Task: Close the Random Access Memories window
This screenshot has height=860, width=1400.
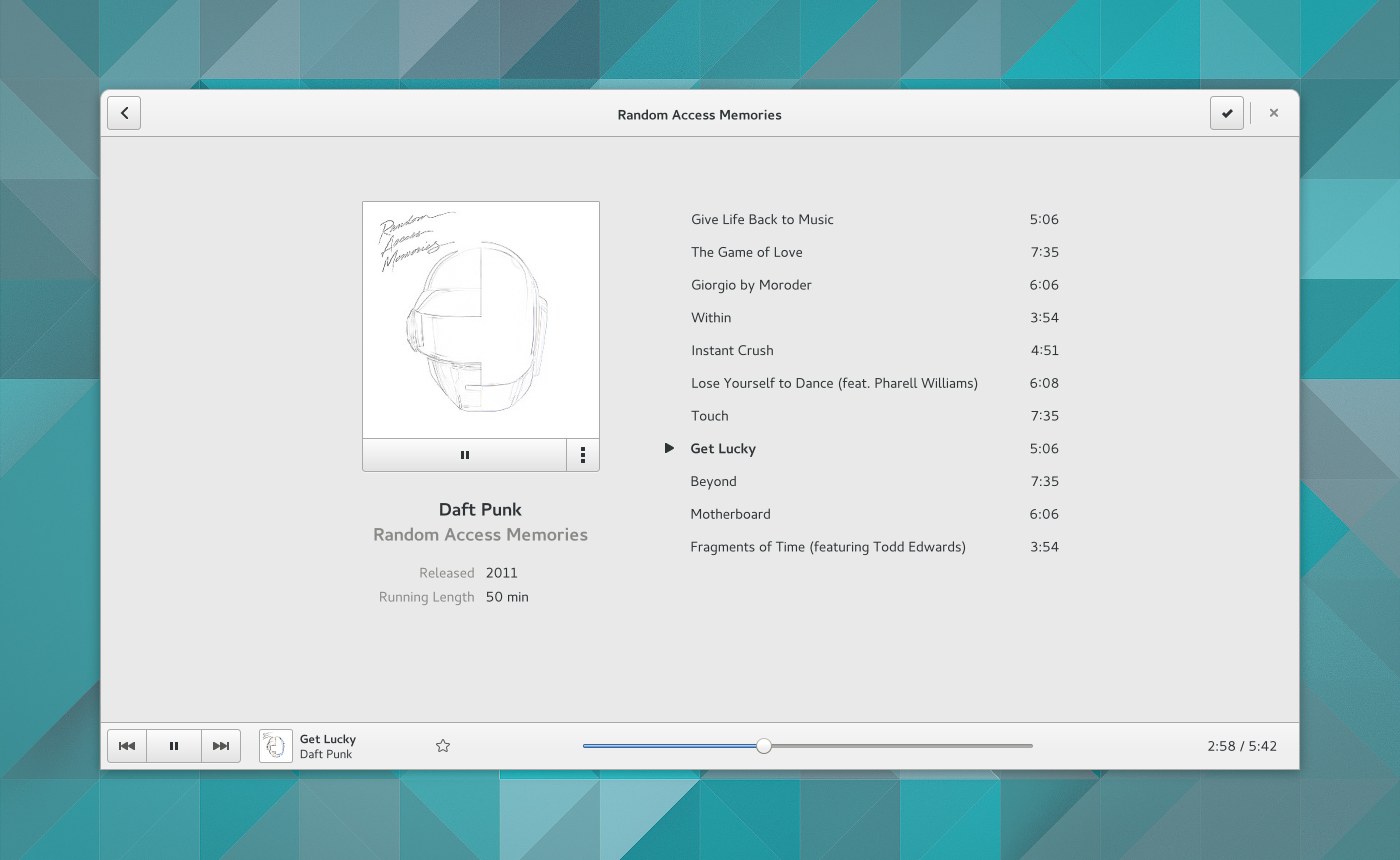Action: pyautogui.click(x=1273, y=113)
